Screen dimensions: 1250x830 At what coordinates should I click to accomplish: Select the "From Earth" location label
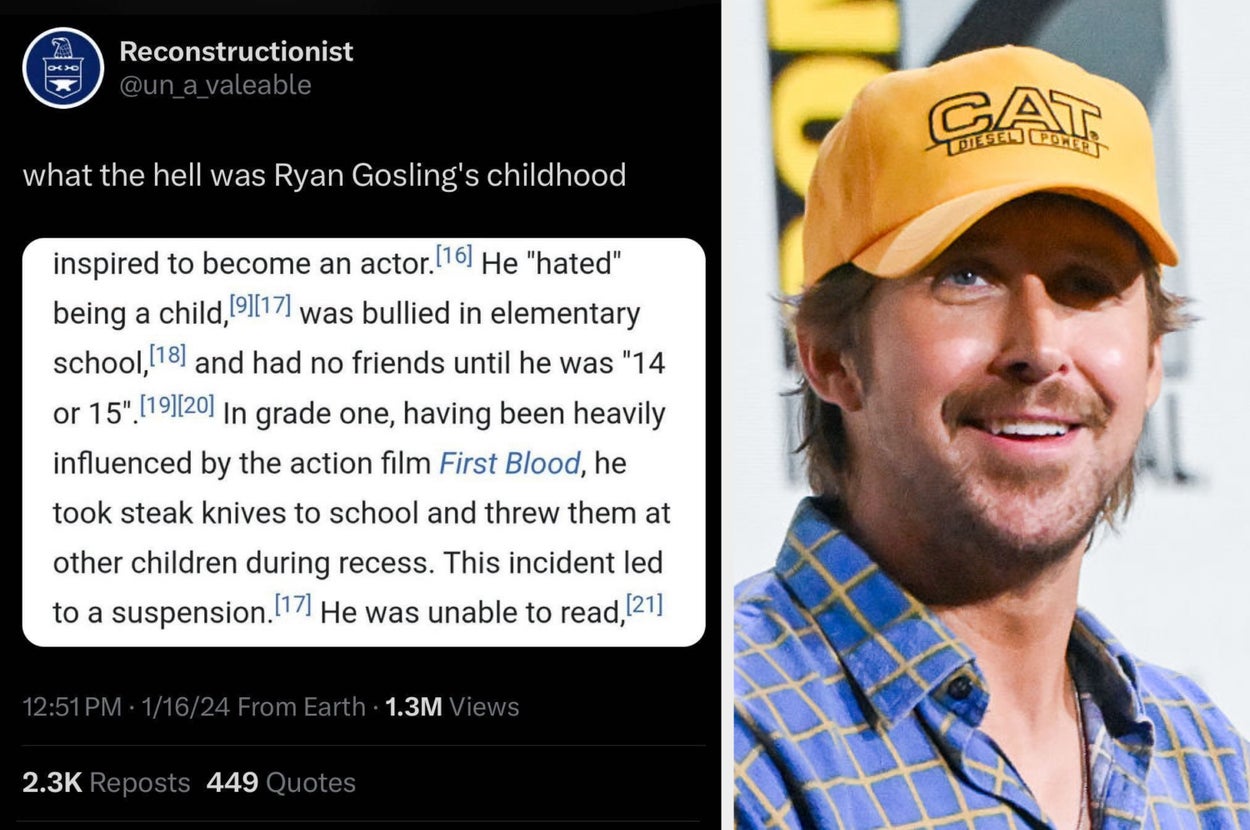click(301, 707)
